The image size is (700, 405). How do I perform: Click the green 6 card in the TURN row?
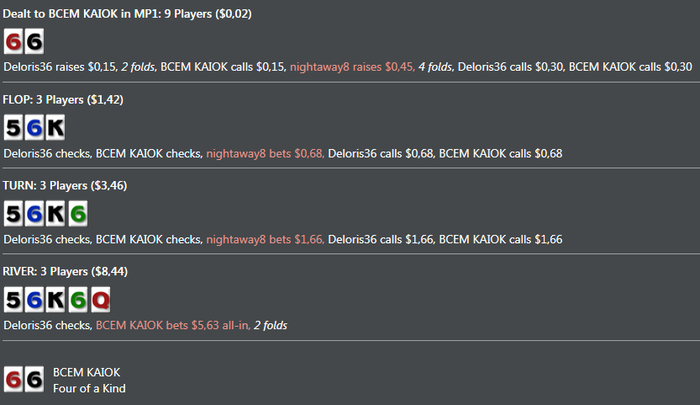(77, 214)
